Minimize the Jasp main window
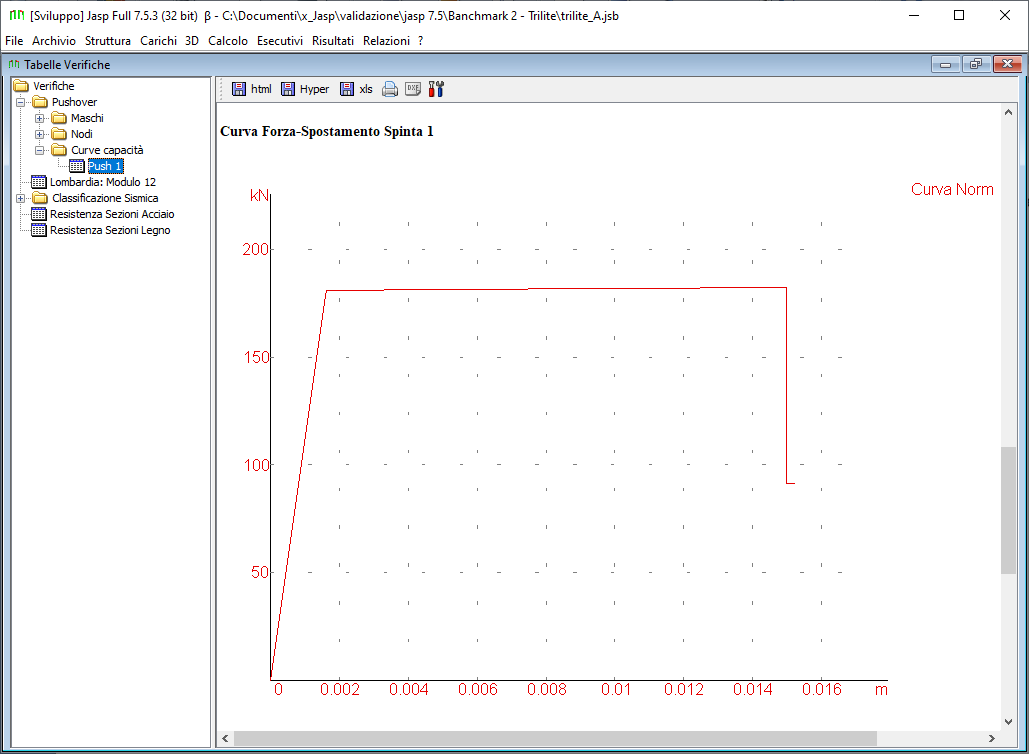 click(x=914, y=15)
